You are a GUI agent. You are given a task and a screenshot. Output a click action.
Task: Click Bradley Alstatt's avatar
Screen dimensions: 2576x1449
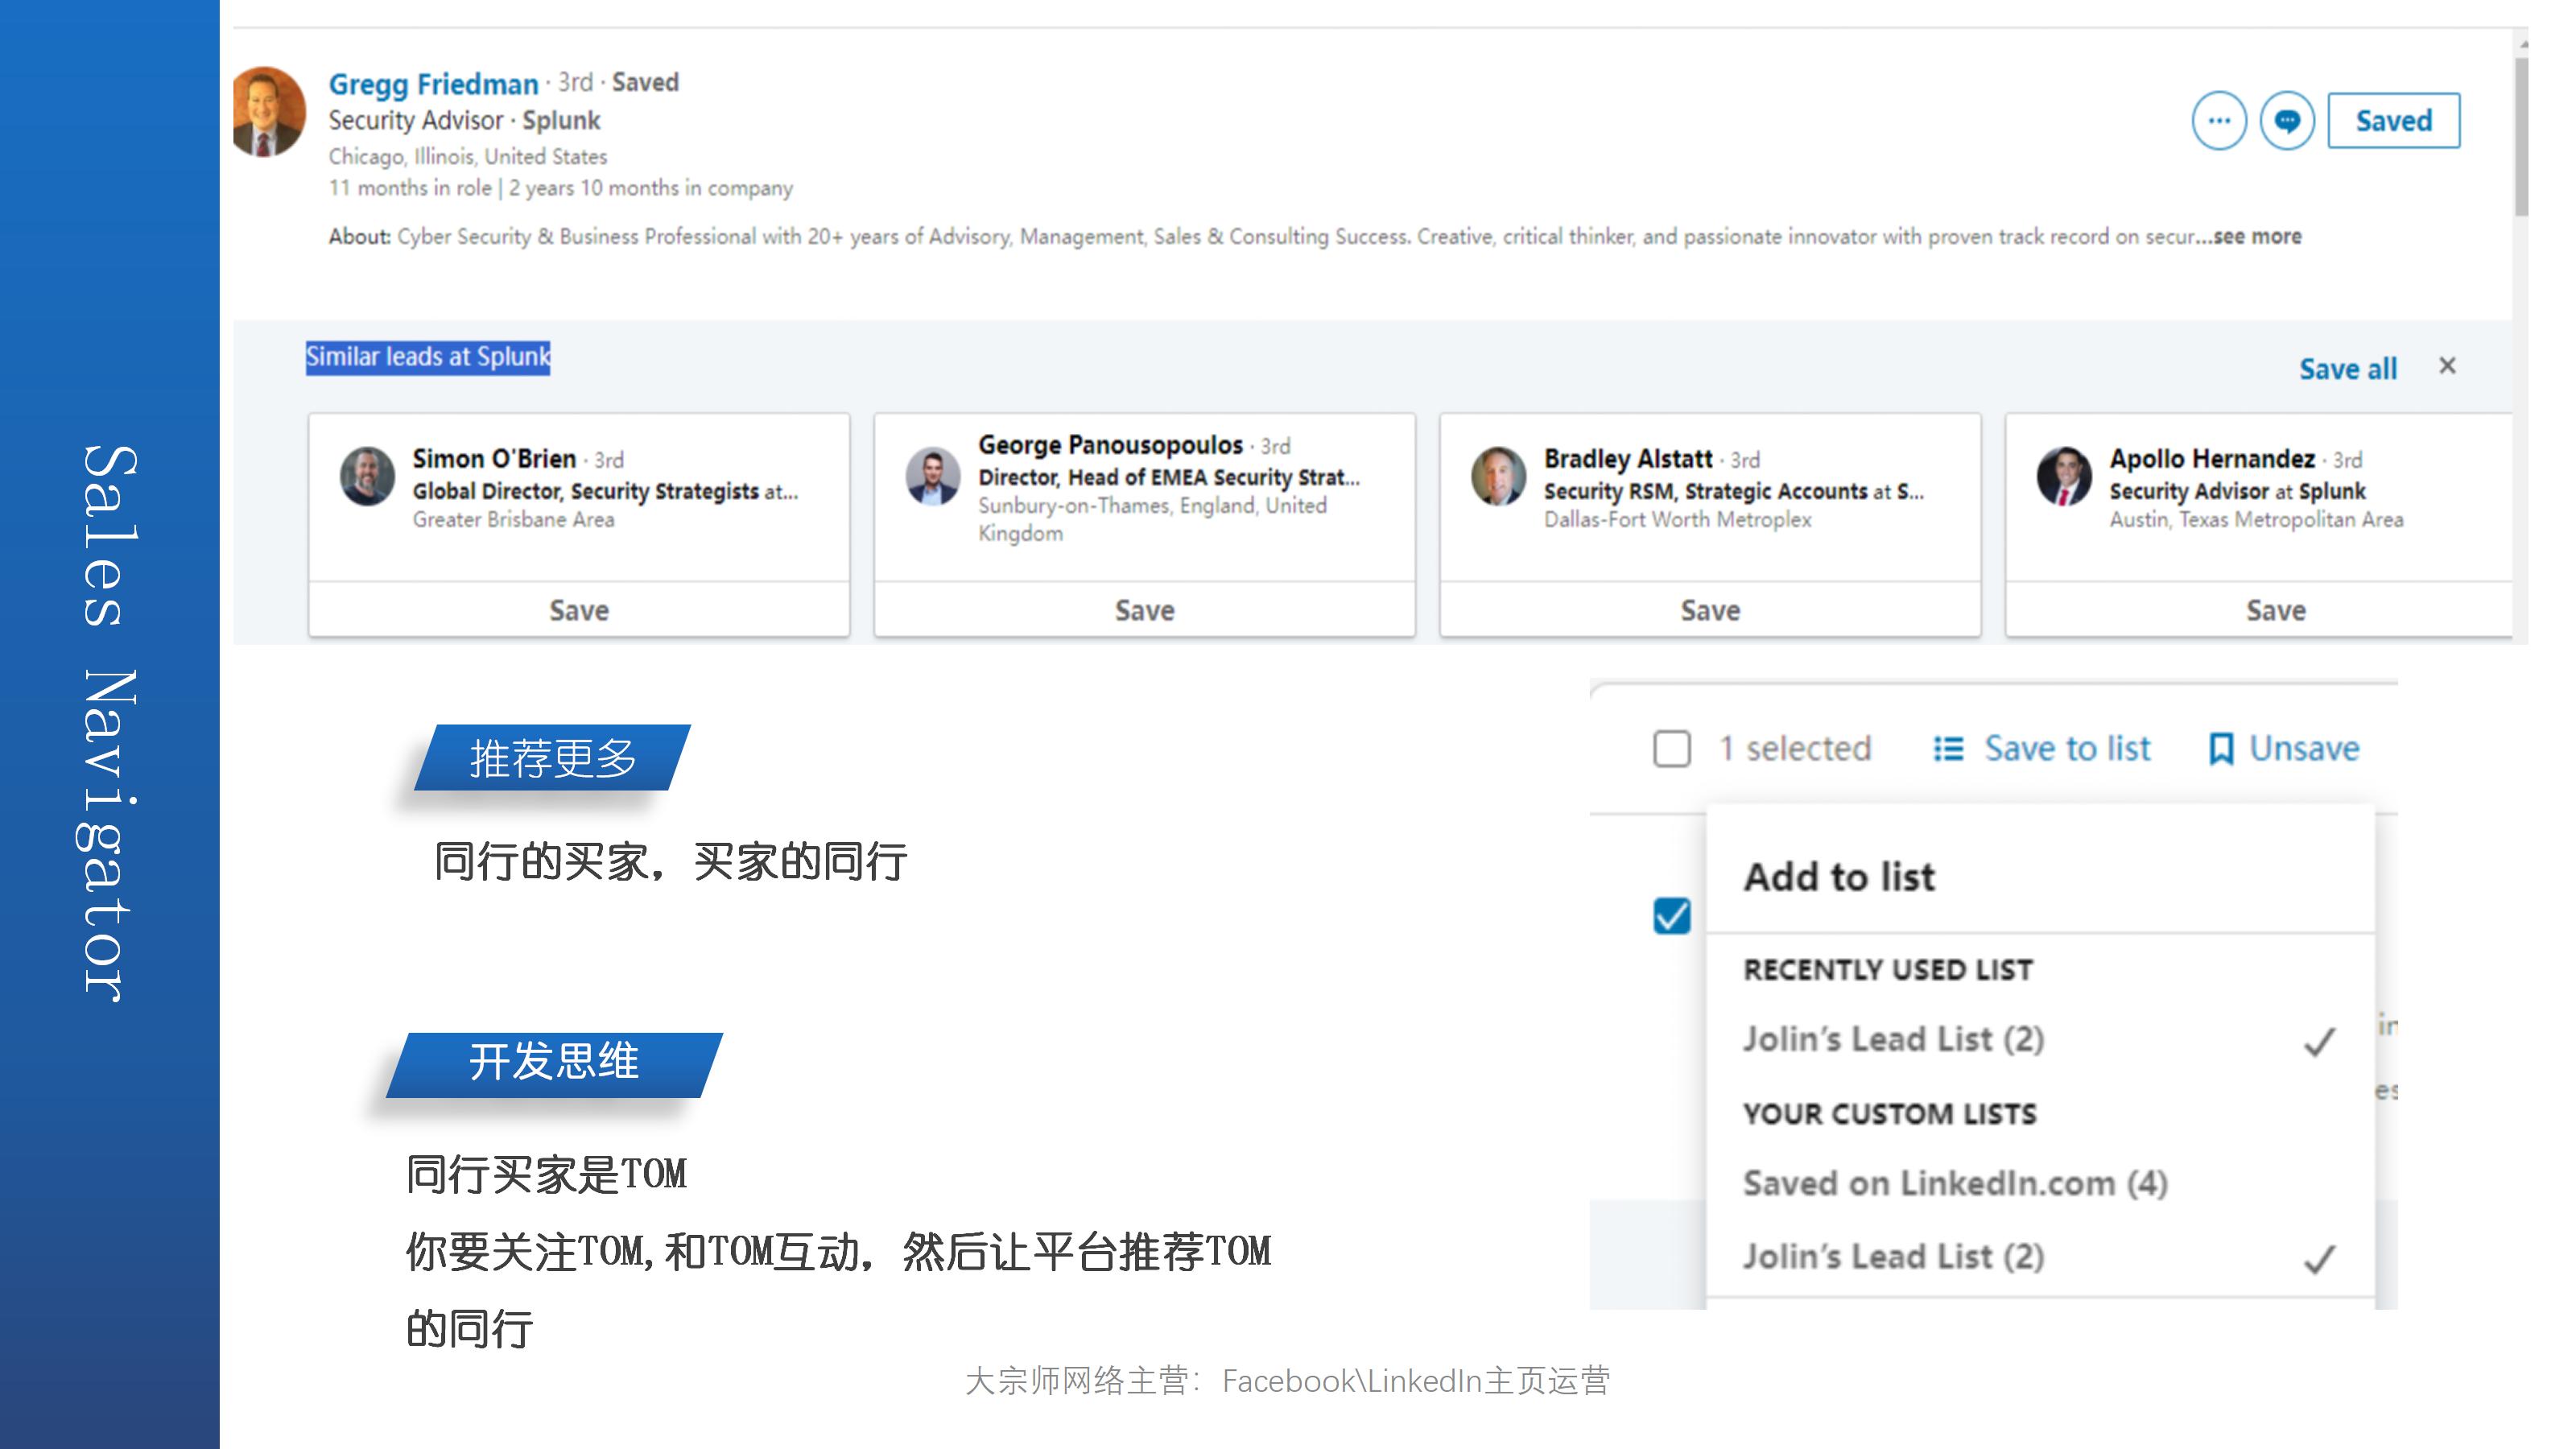(x=1498, y=476)
